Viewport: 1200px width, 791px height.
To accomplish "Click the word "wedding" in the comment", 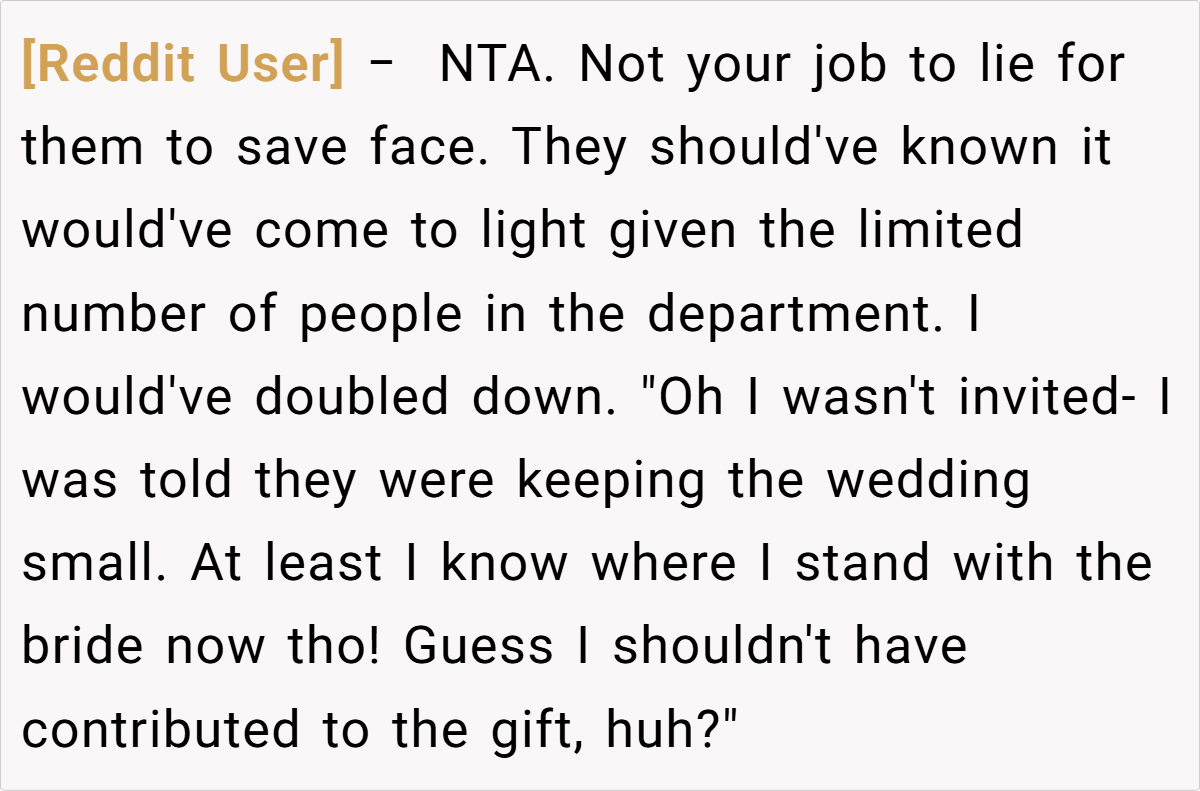I will click(x=929, y=480).
